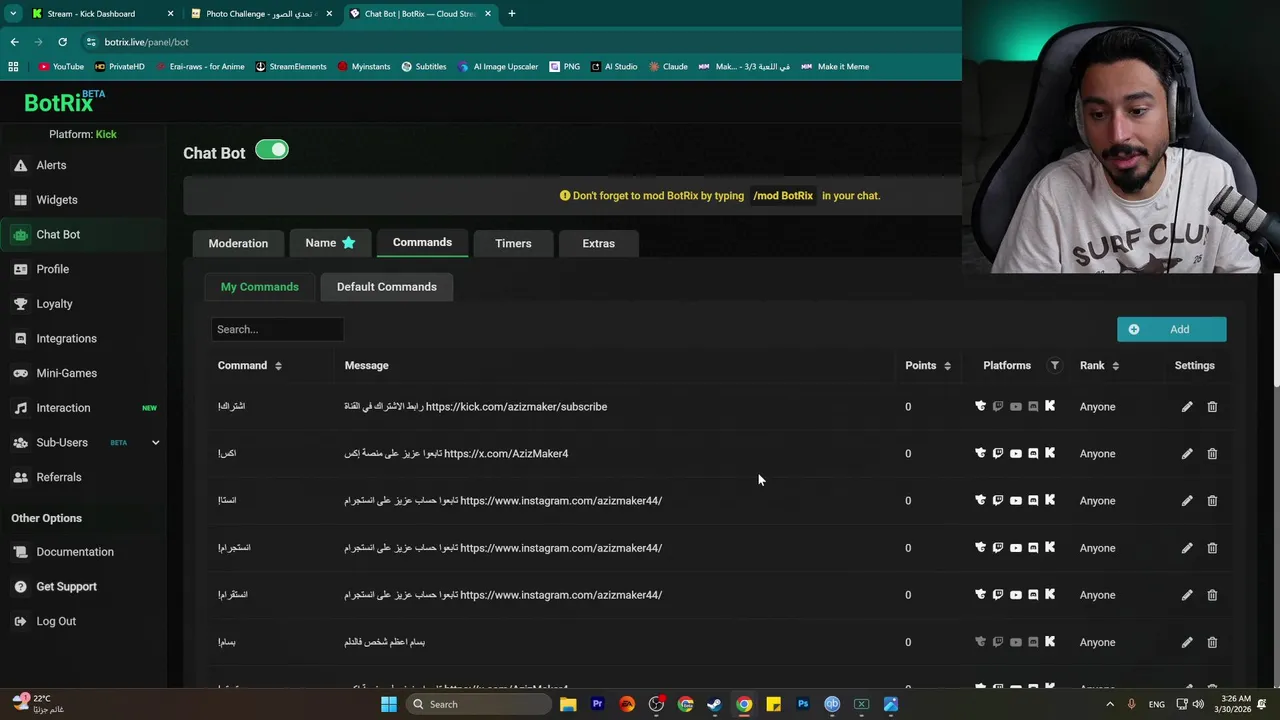Screen dimensions: 1280x720
Task: Select the Default Commands tab
Action: tap(386, 287)
